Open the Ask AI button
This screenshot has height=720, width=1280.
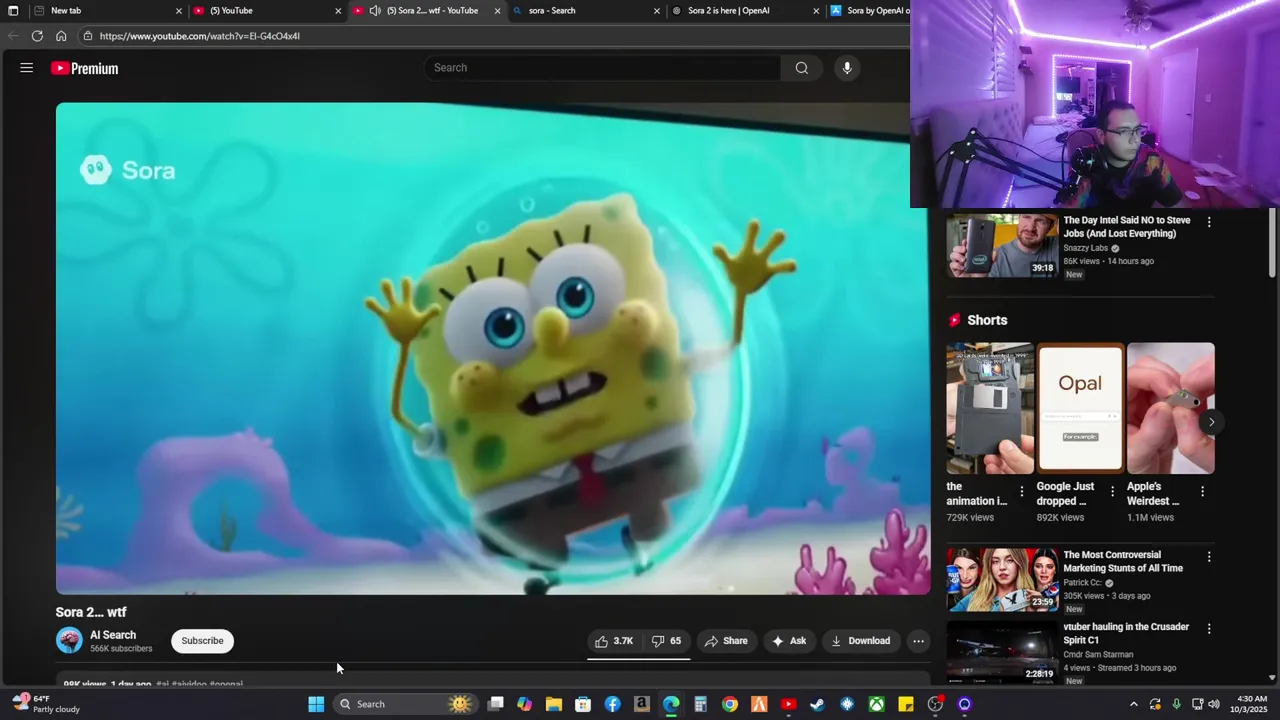(x=789, y=641)
